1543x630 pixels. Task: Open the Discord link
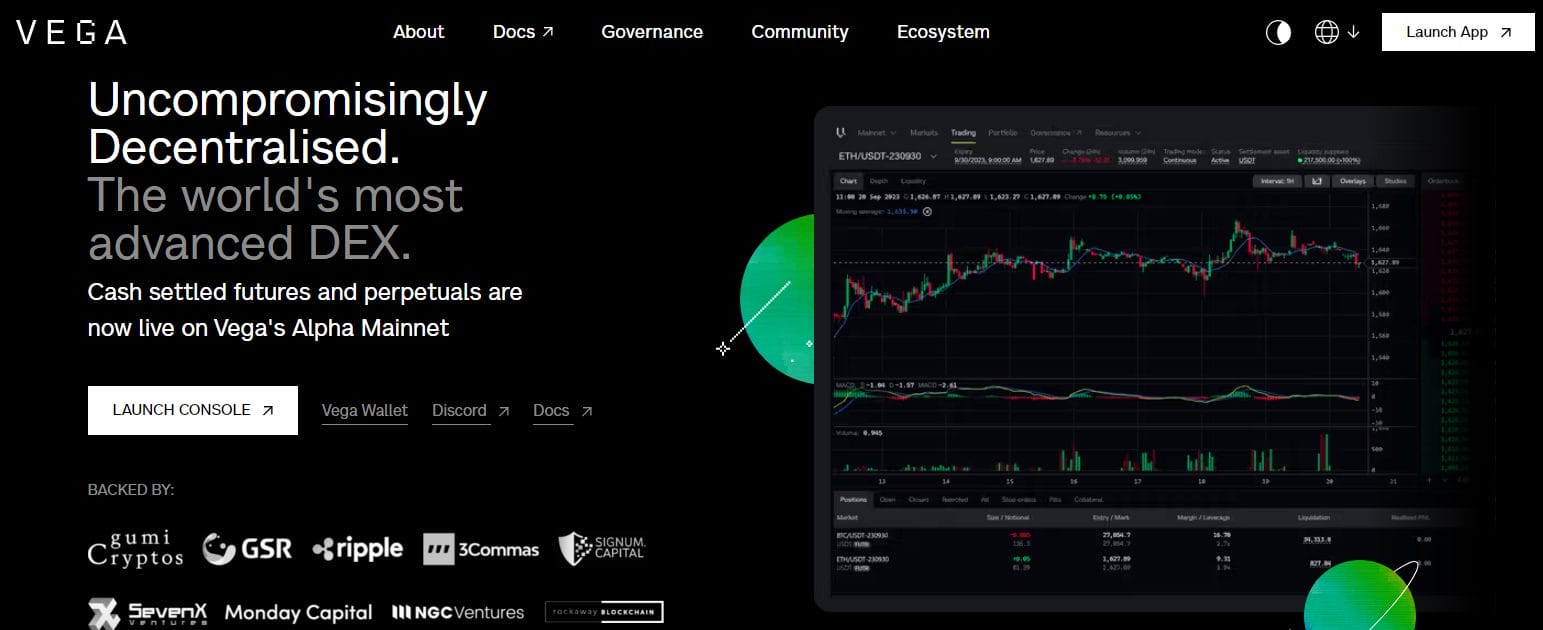click(460, 410)
